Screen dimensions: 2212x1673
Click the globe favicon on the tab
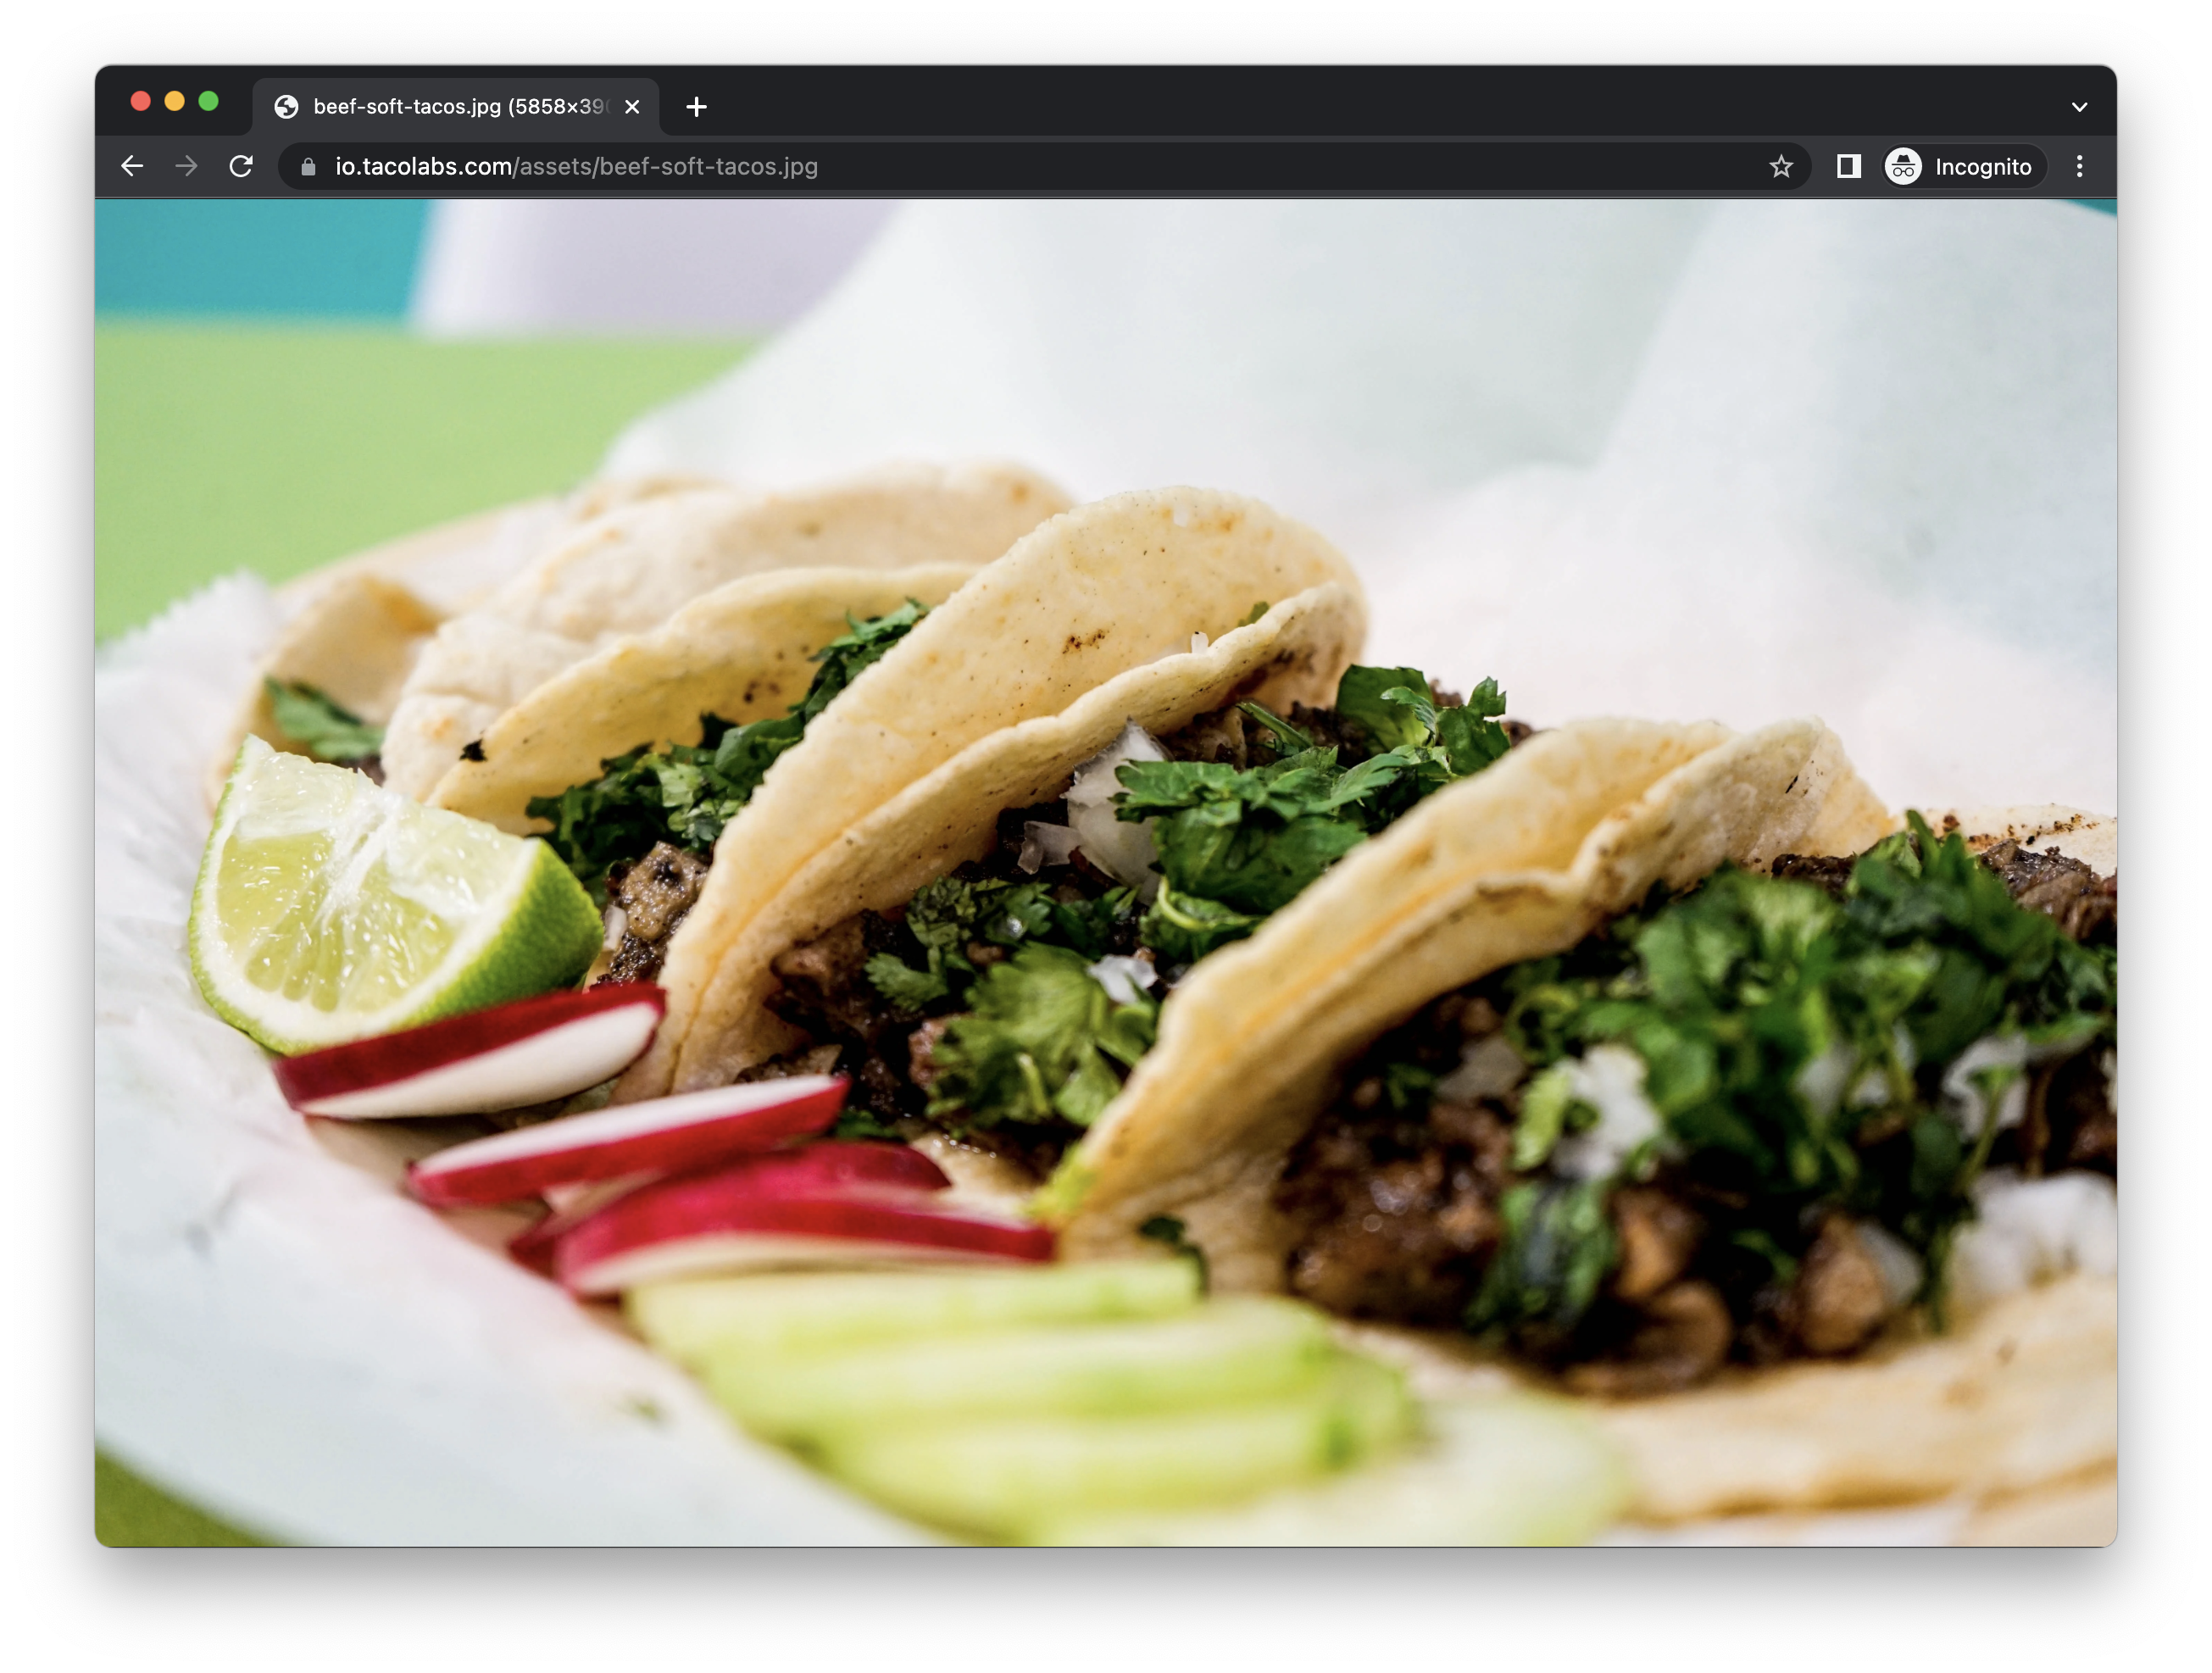pyautogui.click(x=288, y=106)
